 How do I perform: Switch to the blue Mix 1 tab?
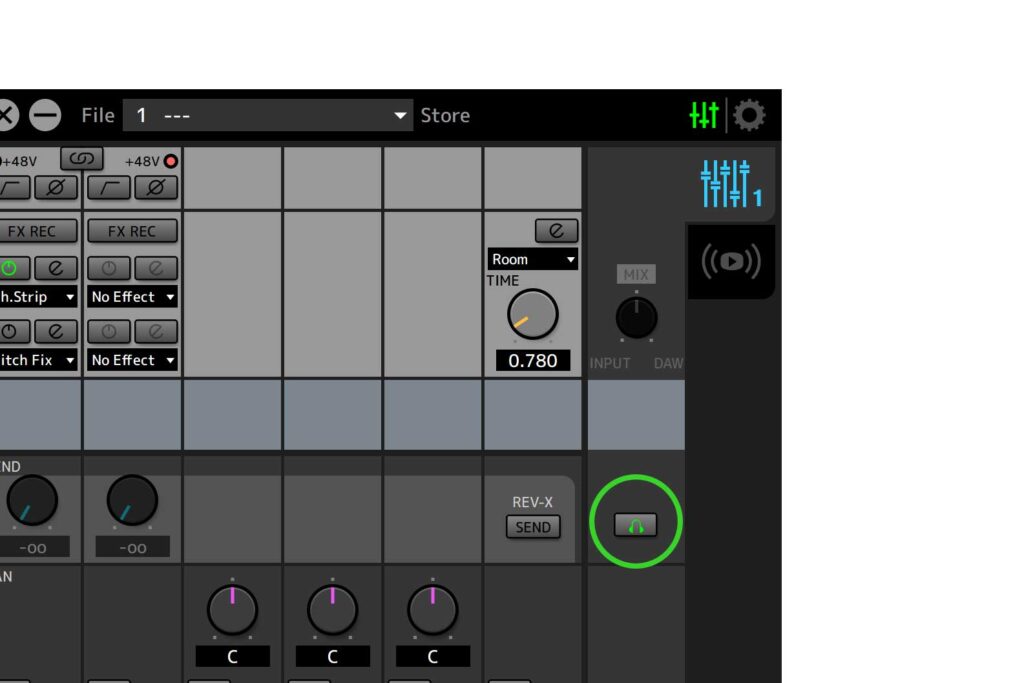730,184
